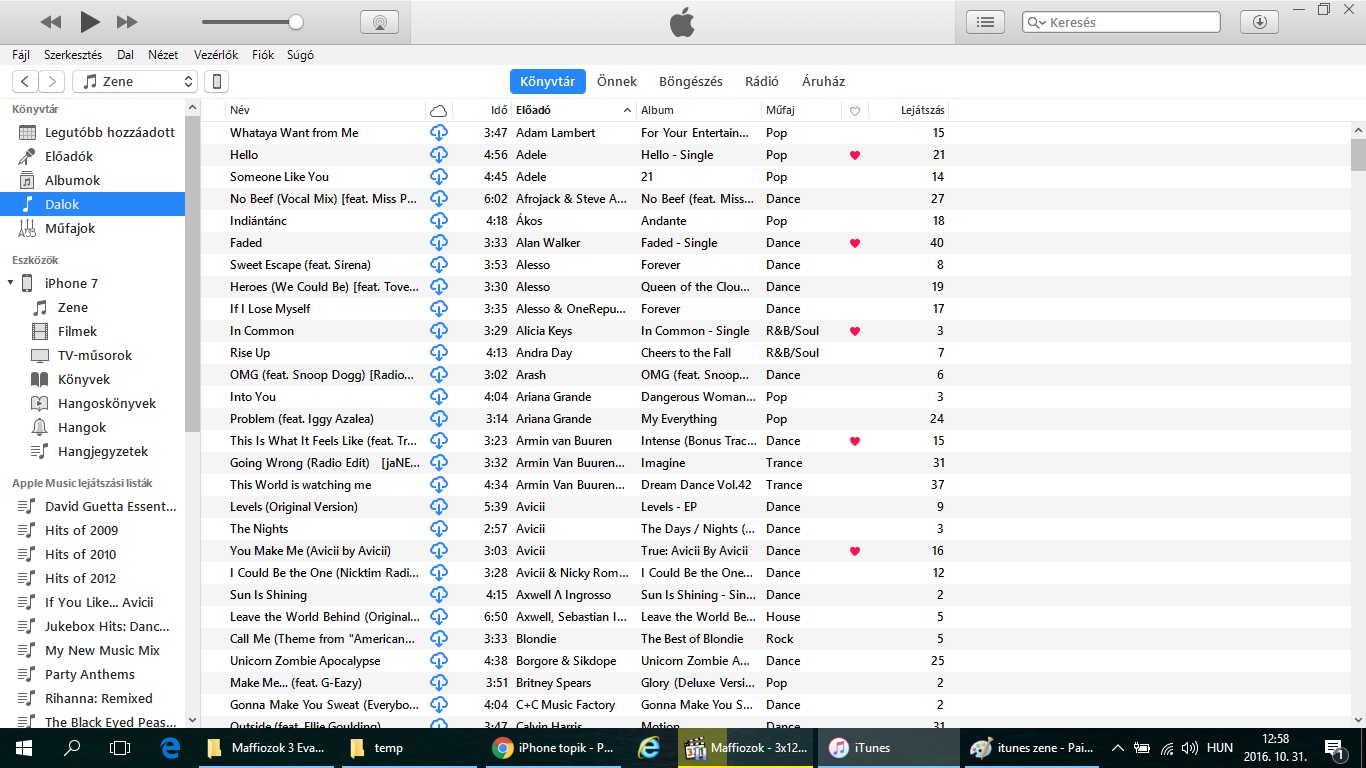Click the song list vertical scrollbar
The height and width of the screenshot is (768, 1366).
(x=1358, y=155)
